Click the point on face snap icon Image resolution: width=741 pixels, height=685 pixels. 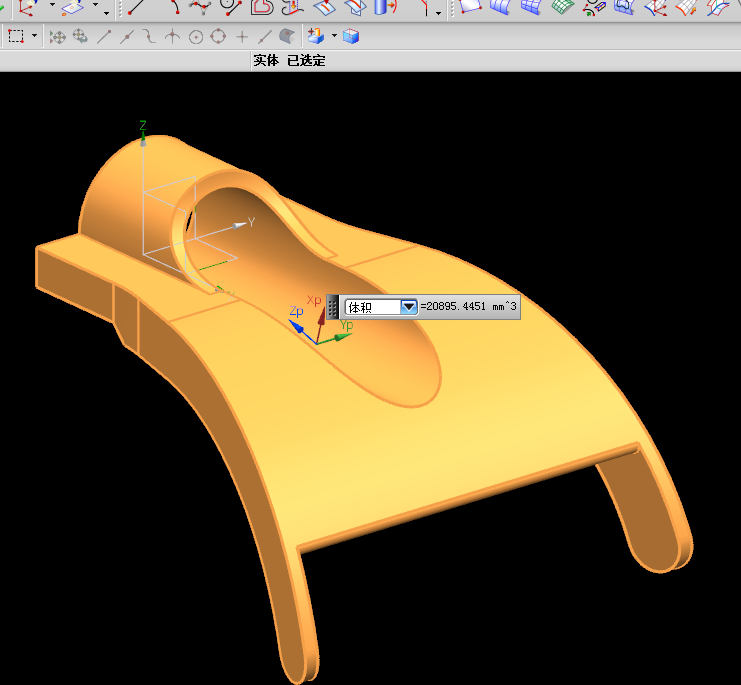tap(287, 37)
